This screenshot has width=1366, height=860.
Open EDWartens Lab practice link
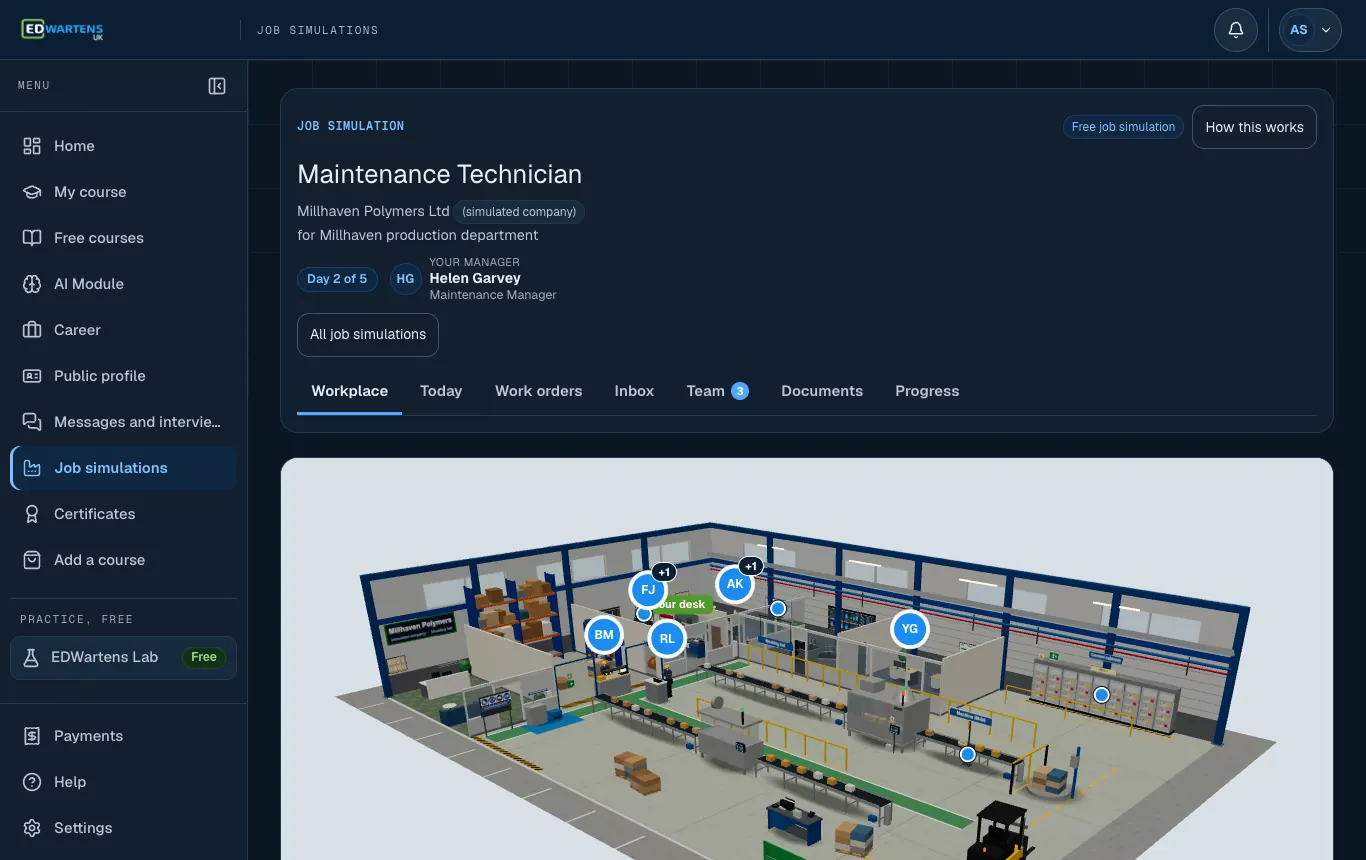coord(123,657)
